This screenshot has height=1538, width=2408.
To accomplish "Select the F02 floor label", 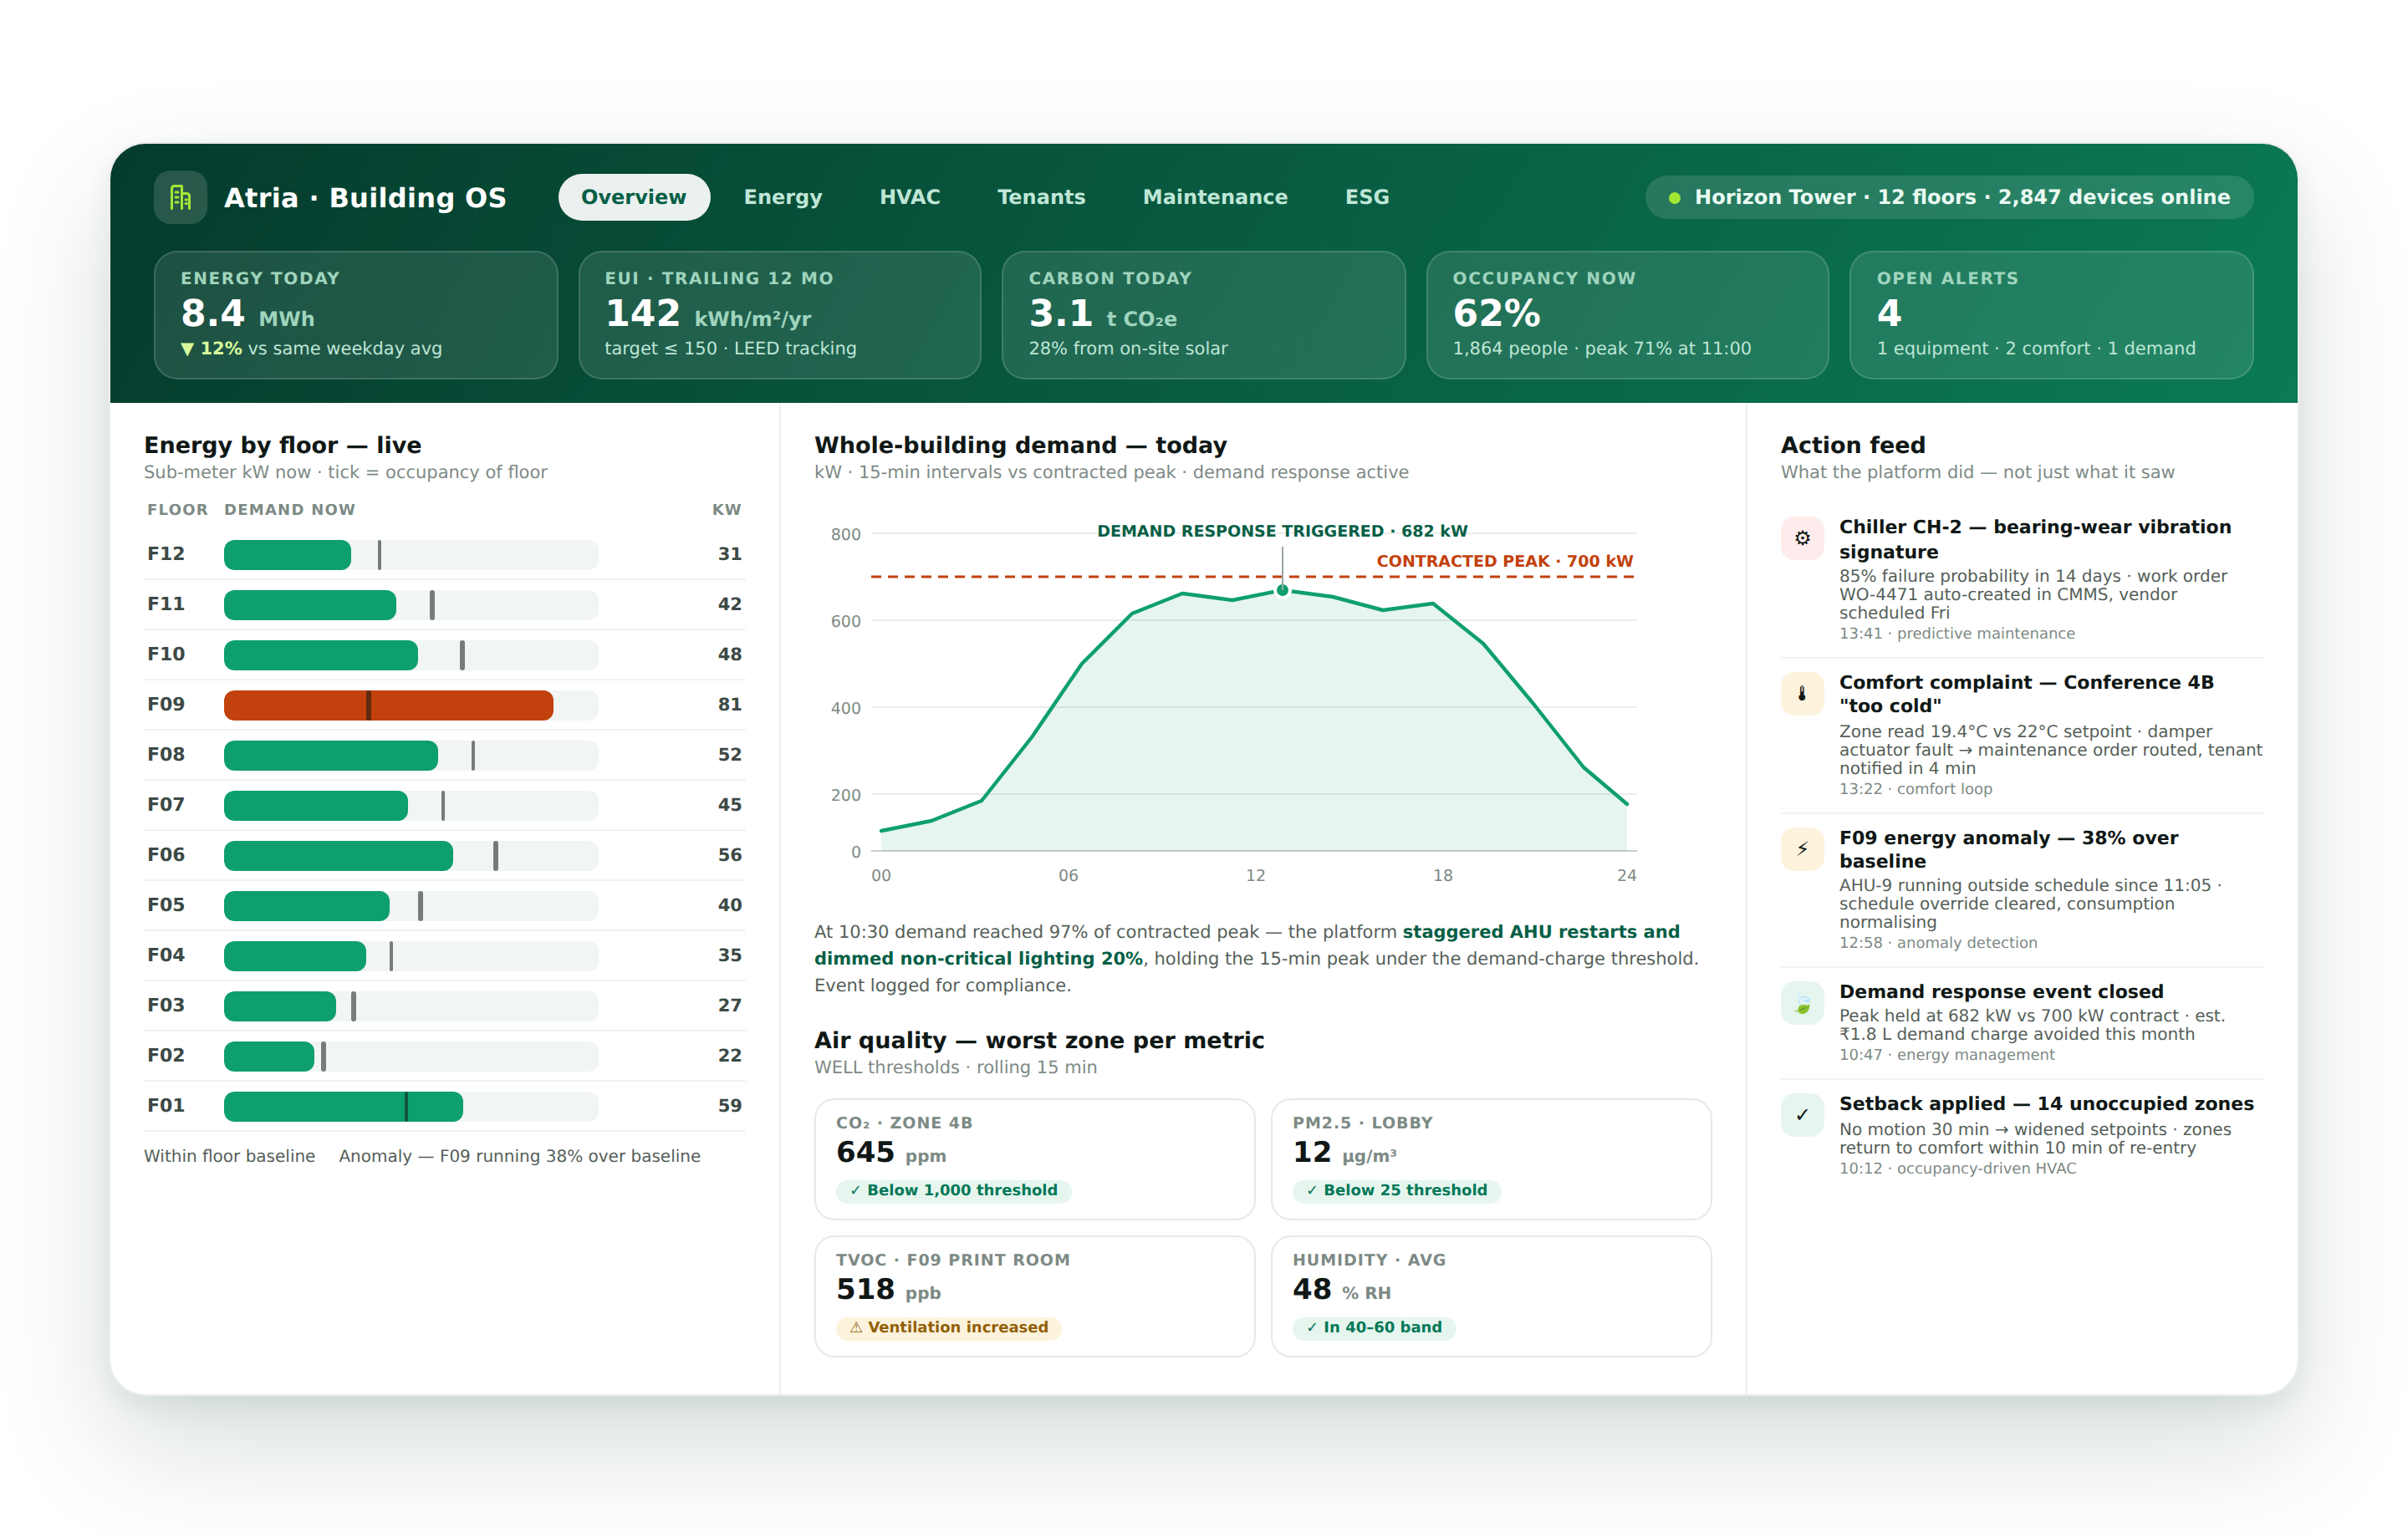I will pyautogui.click(x=166, y=1055).
